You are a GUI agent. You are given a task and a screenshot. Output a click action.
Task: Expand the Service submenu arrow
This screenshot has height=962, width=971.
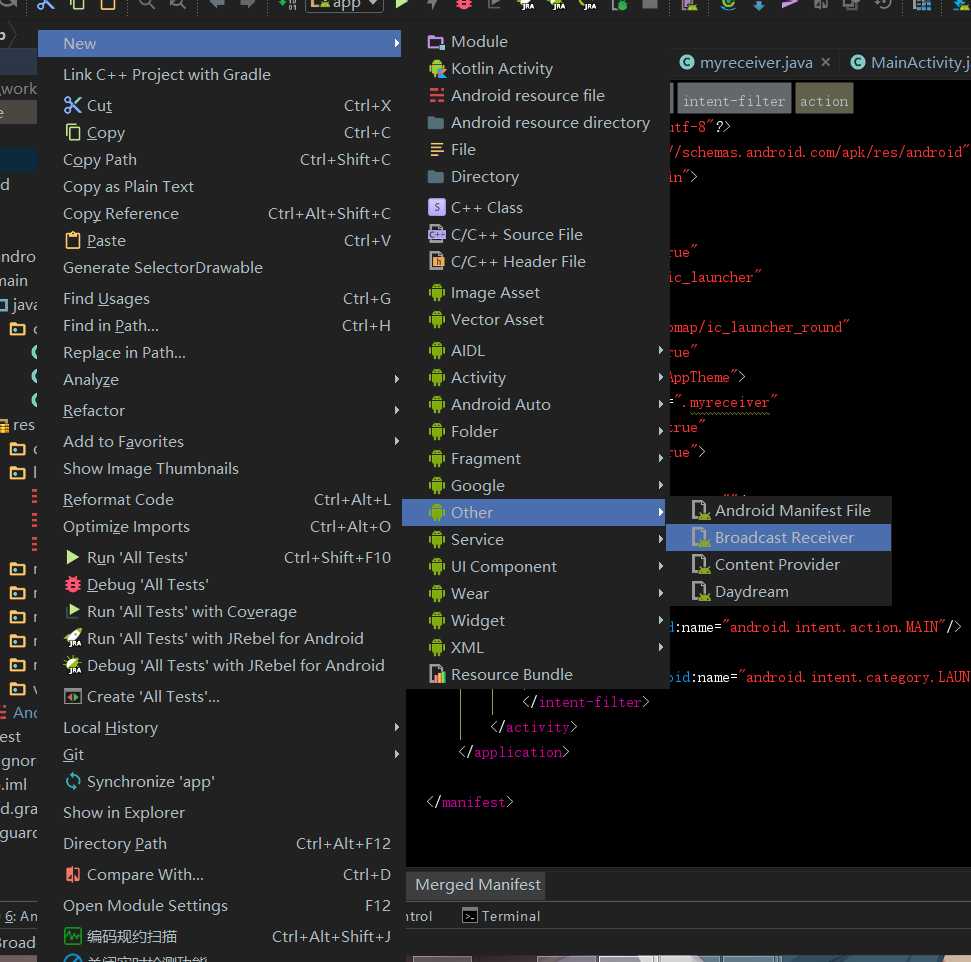click(661, 539)
